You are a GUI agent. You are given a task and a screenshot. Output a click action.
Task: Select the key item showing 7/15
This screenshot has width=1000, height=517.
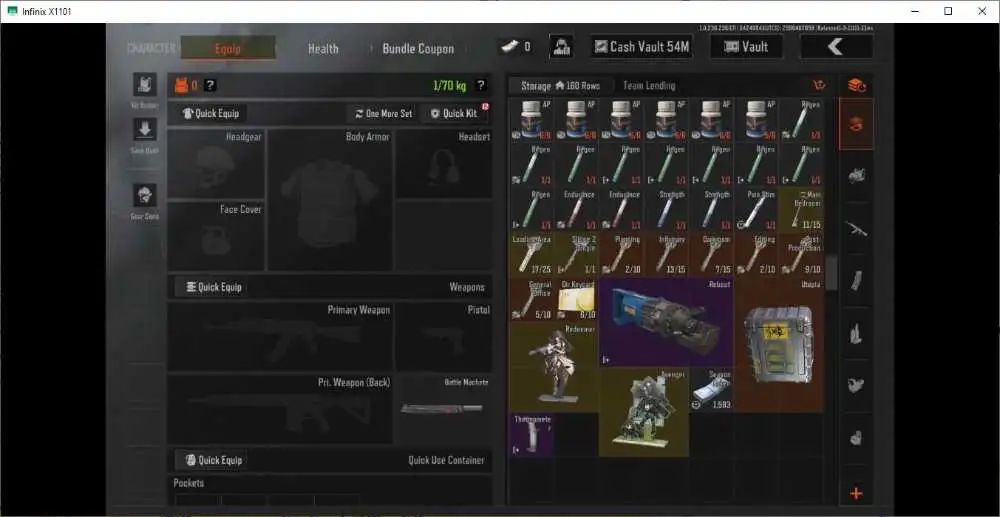[711, 254]
